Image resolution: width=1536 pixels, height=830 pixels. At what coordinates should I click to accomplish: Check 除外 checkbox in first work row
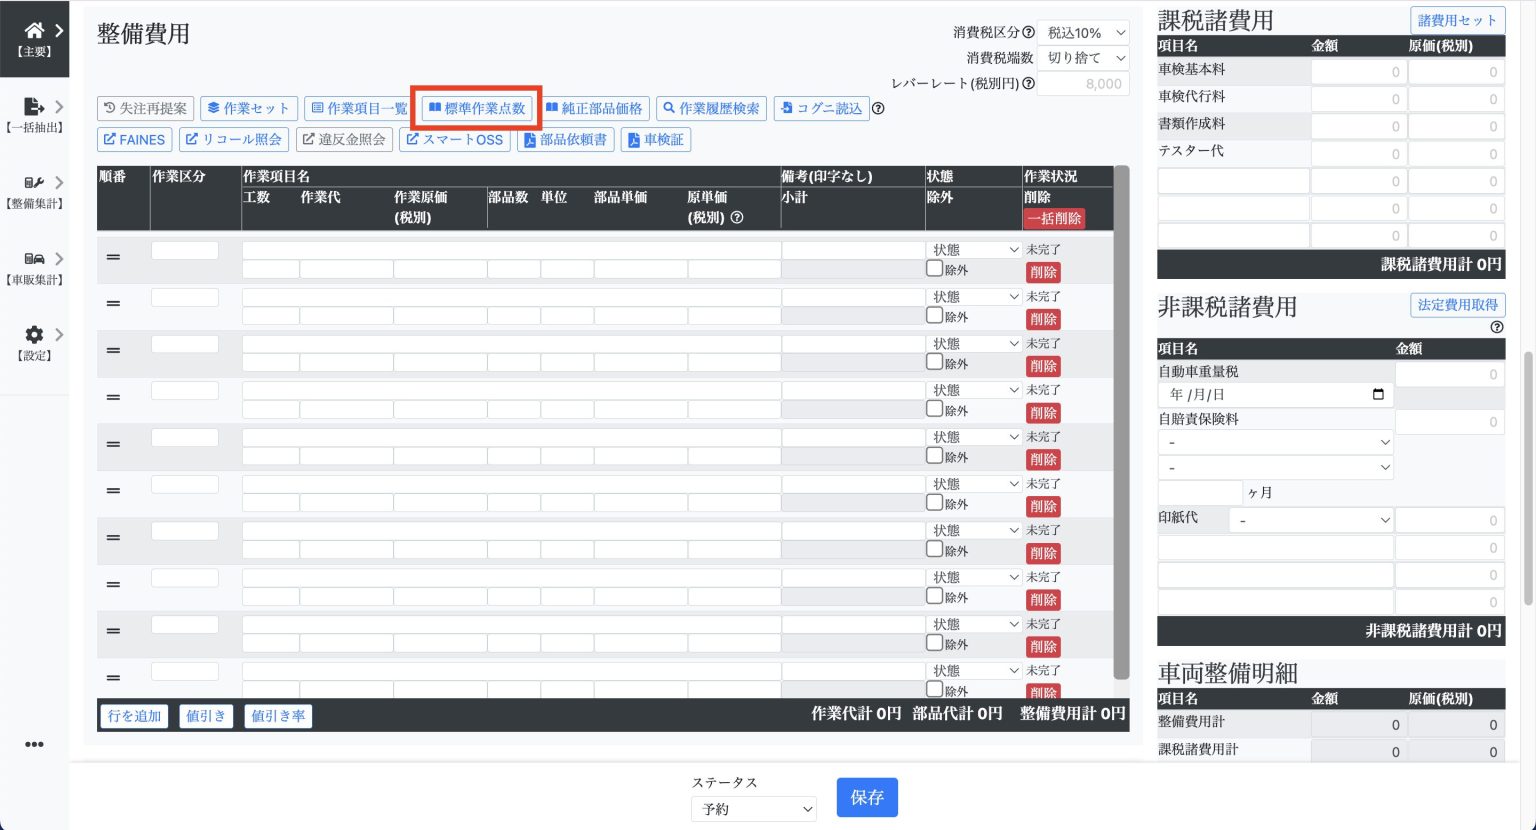tap(934, 268)
